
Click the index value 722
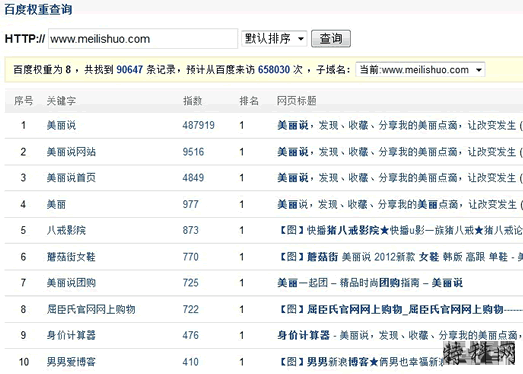[190, 309]
